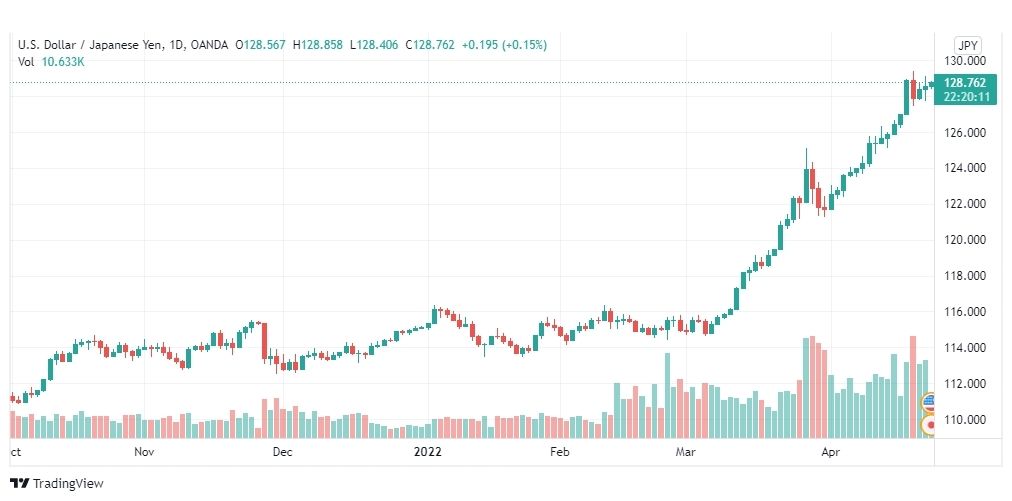
Task: Click the 110.000 price scale label
Action: click(964, 420)
